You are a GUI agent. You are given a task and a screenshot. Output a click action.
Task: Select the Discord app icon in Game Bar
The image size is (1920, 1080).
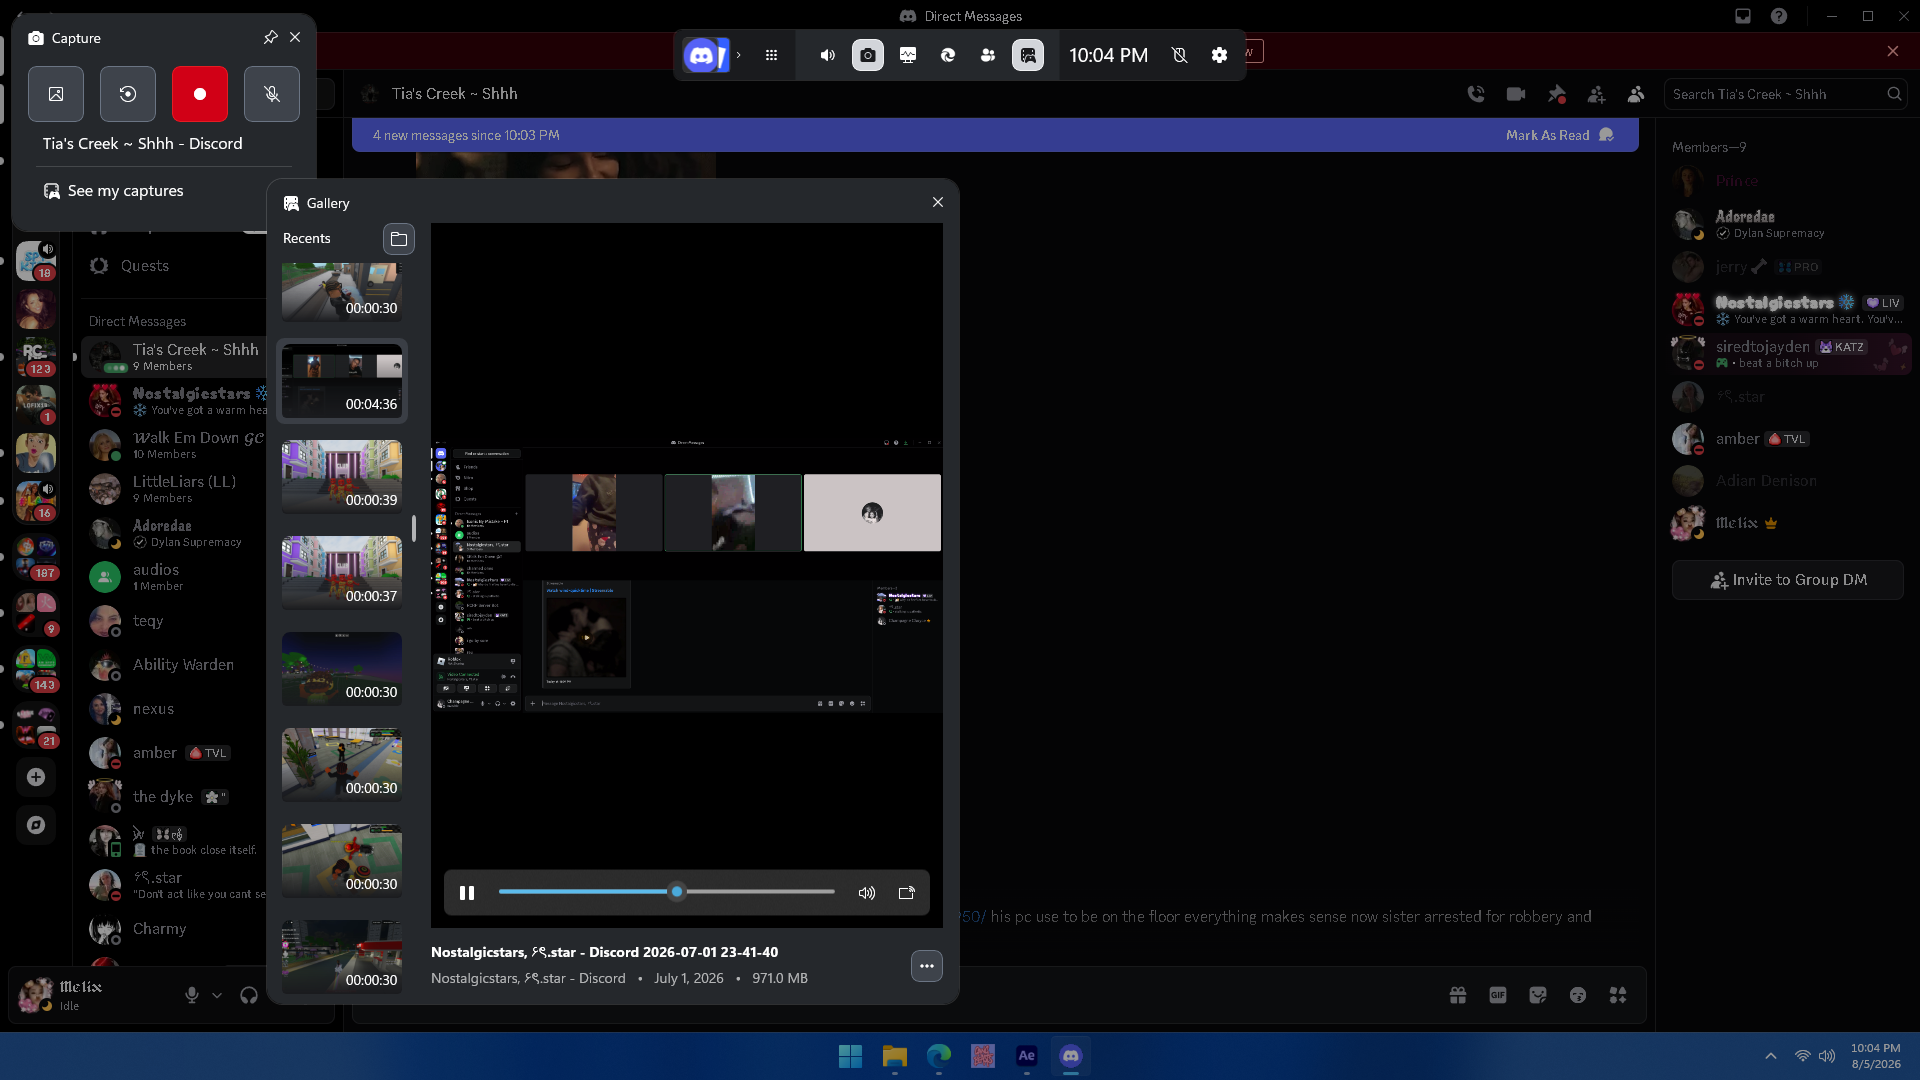(705, 55)
